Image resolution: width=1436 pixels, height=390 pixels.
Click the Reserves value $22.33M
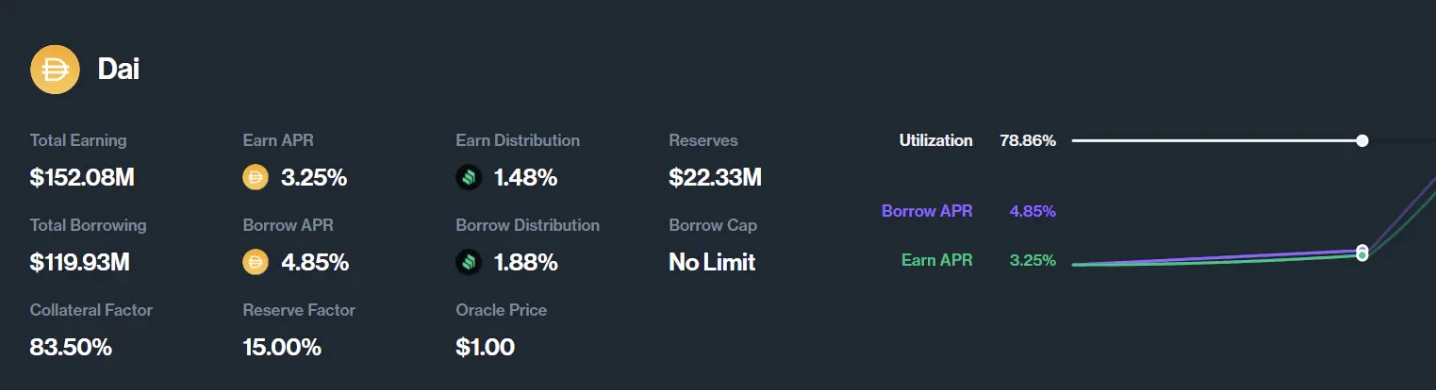(x=715, y=178)
